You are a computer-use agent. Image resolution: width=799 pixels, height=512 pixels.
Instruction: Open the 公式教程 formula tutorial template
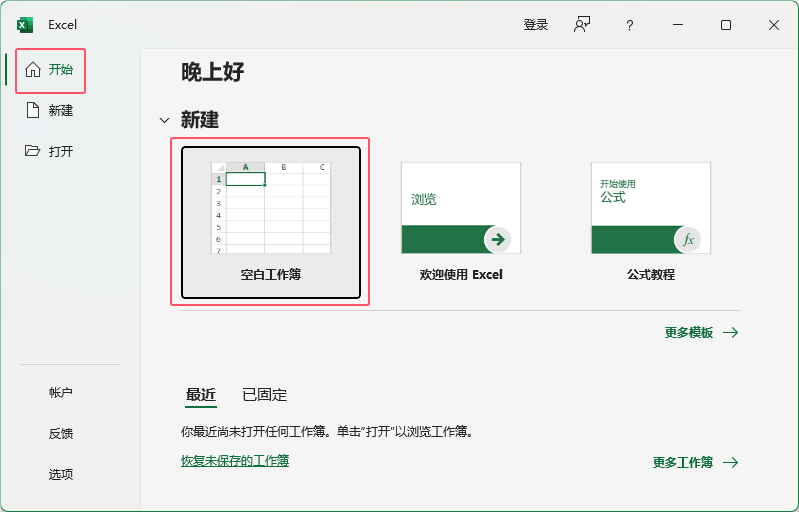point(651,222)
